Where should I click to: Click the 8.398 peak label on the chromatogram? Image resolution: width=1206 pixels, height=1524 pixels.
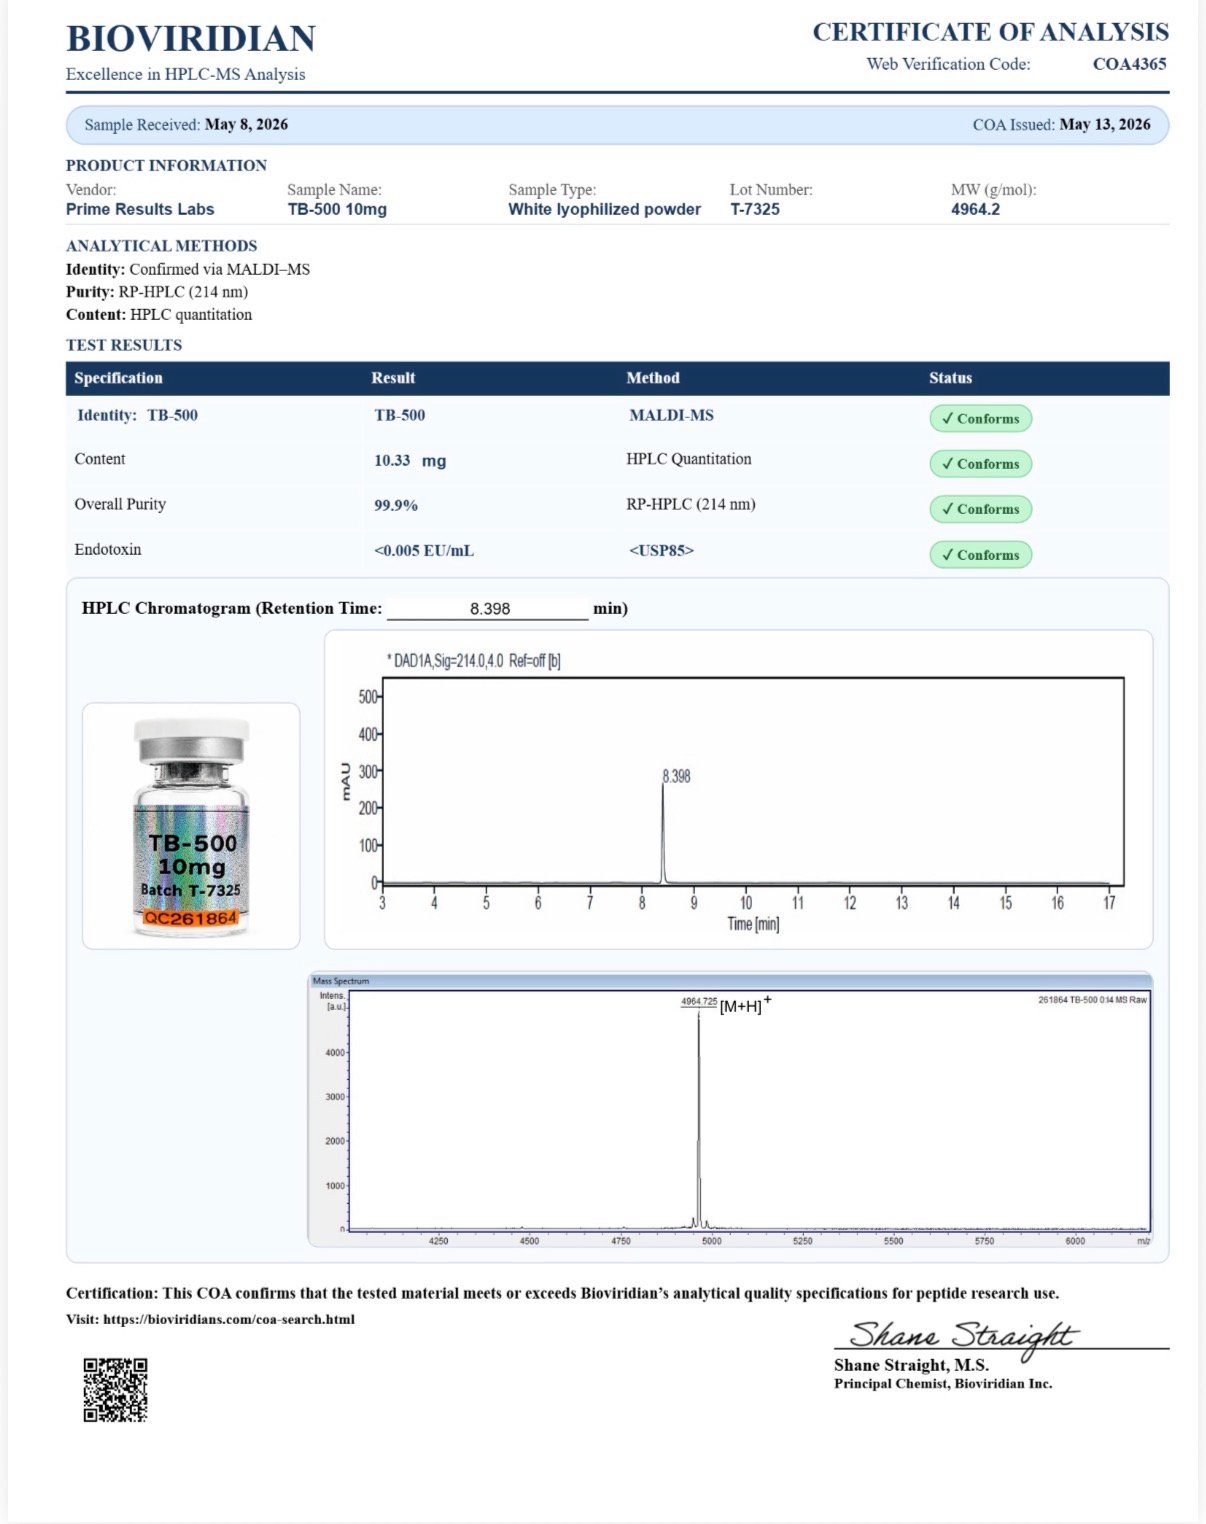click(676, 776)
